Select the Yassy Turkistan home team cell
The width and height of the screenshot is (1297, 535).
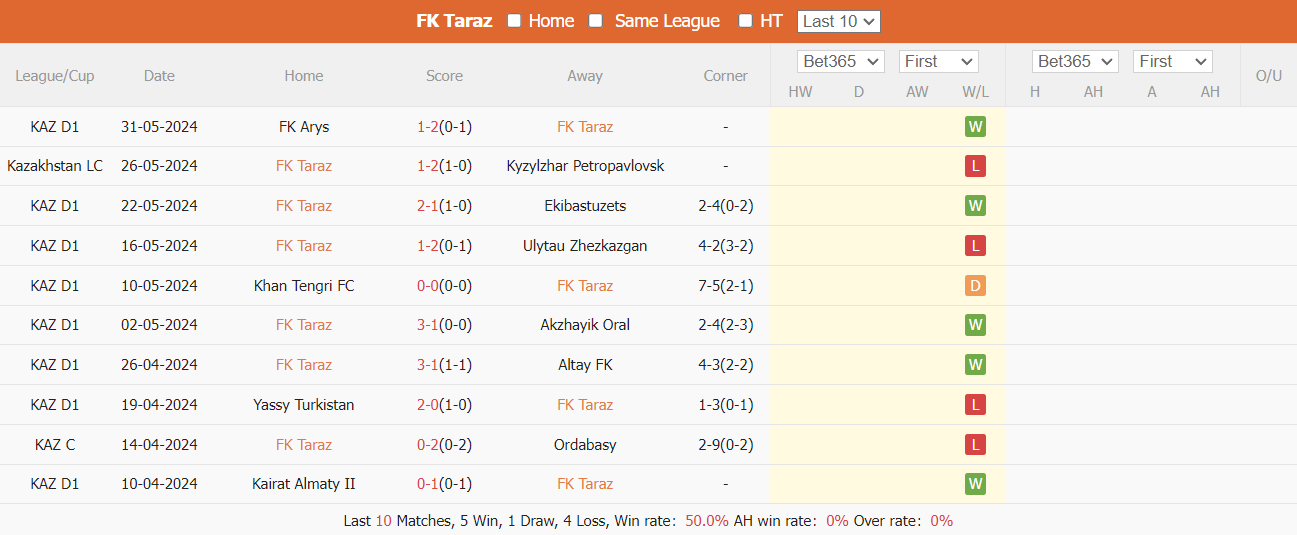coord(304,405)
